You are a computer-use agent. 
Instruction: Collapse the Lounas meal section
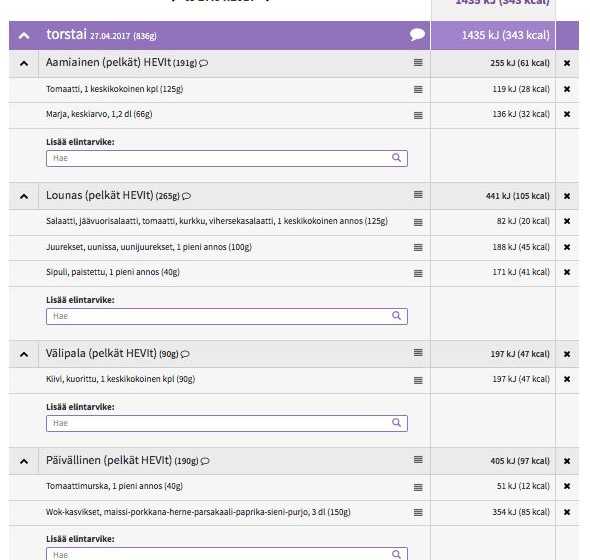[24, 196]
